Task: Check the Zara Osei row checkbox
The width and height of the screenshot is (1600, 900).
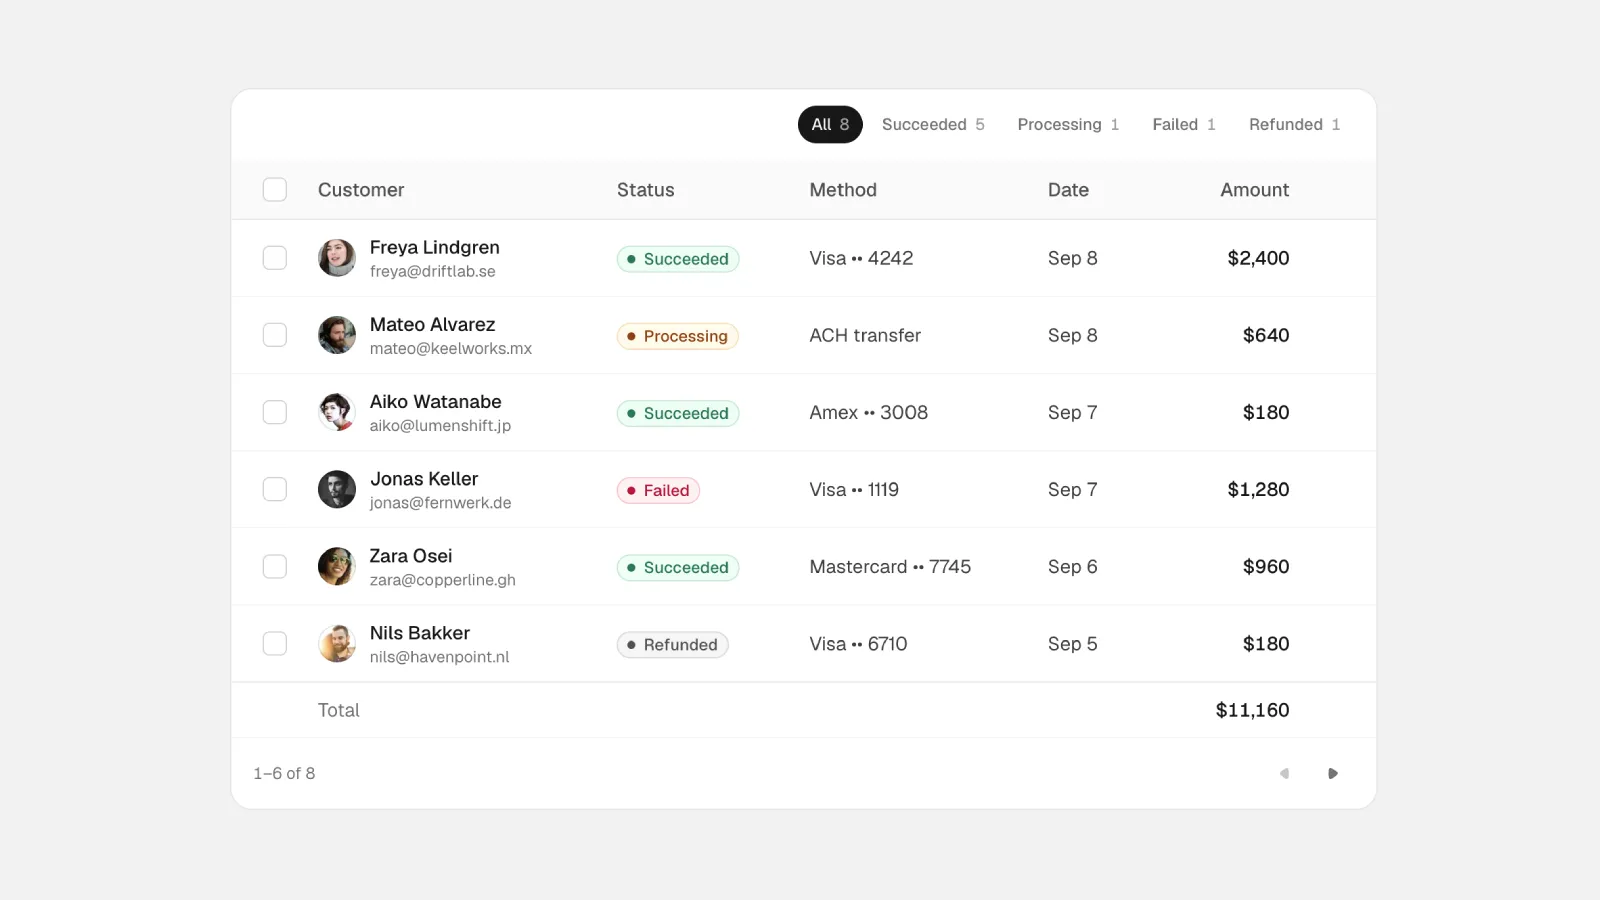Action: [x=275, y=566]
